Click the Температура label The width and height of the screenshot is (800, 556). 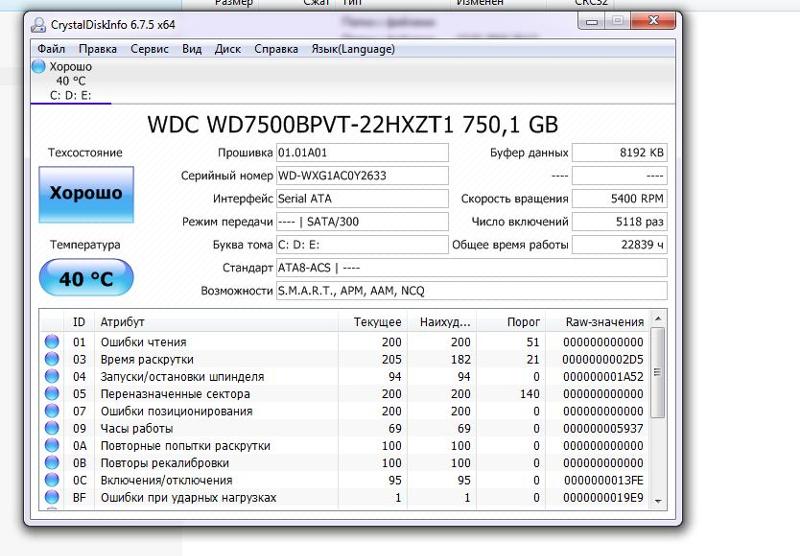pos(85,244)
